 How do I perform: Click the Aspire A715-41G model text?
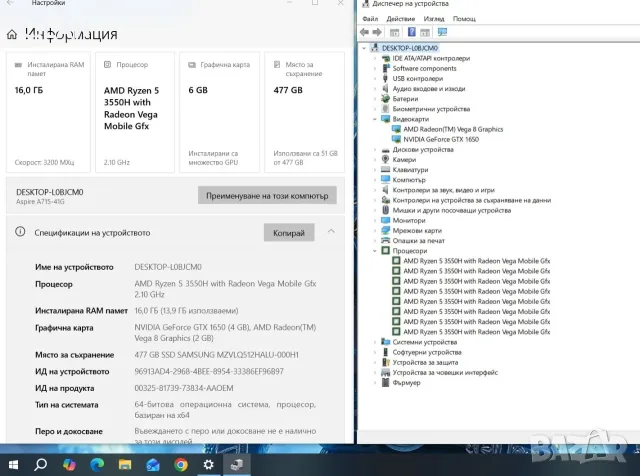click(40, 202)
